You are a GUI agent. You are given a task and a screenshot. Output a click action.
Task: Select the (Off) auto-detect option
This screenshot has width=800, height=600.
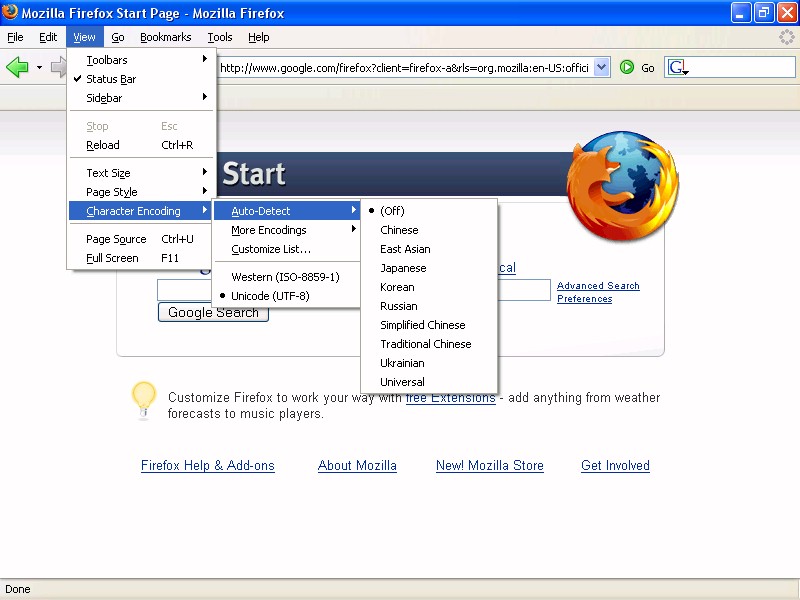click(429, 211)
